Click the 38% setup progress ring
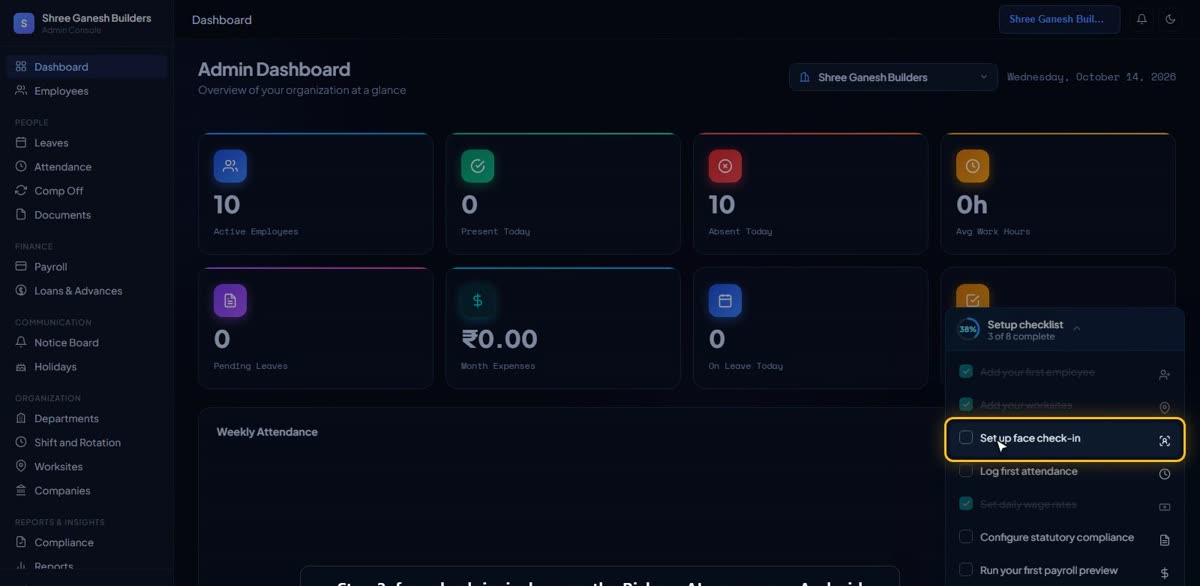Image resolution: width=1200 pixels, height=586 pixels. pos(968,329)
